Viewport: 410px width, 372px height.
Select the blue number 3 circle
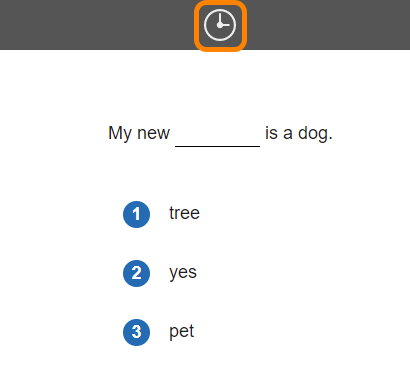point(136,332)
